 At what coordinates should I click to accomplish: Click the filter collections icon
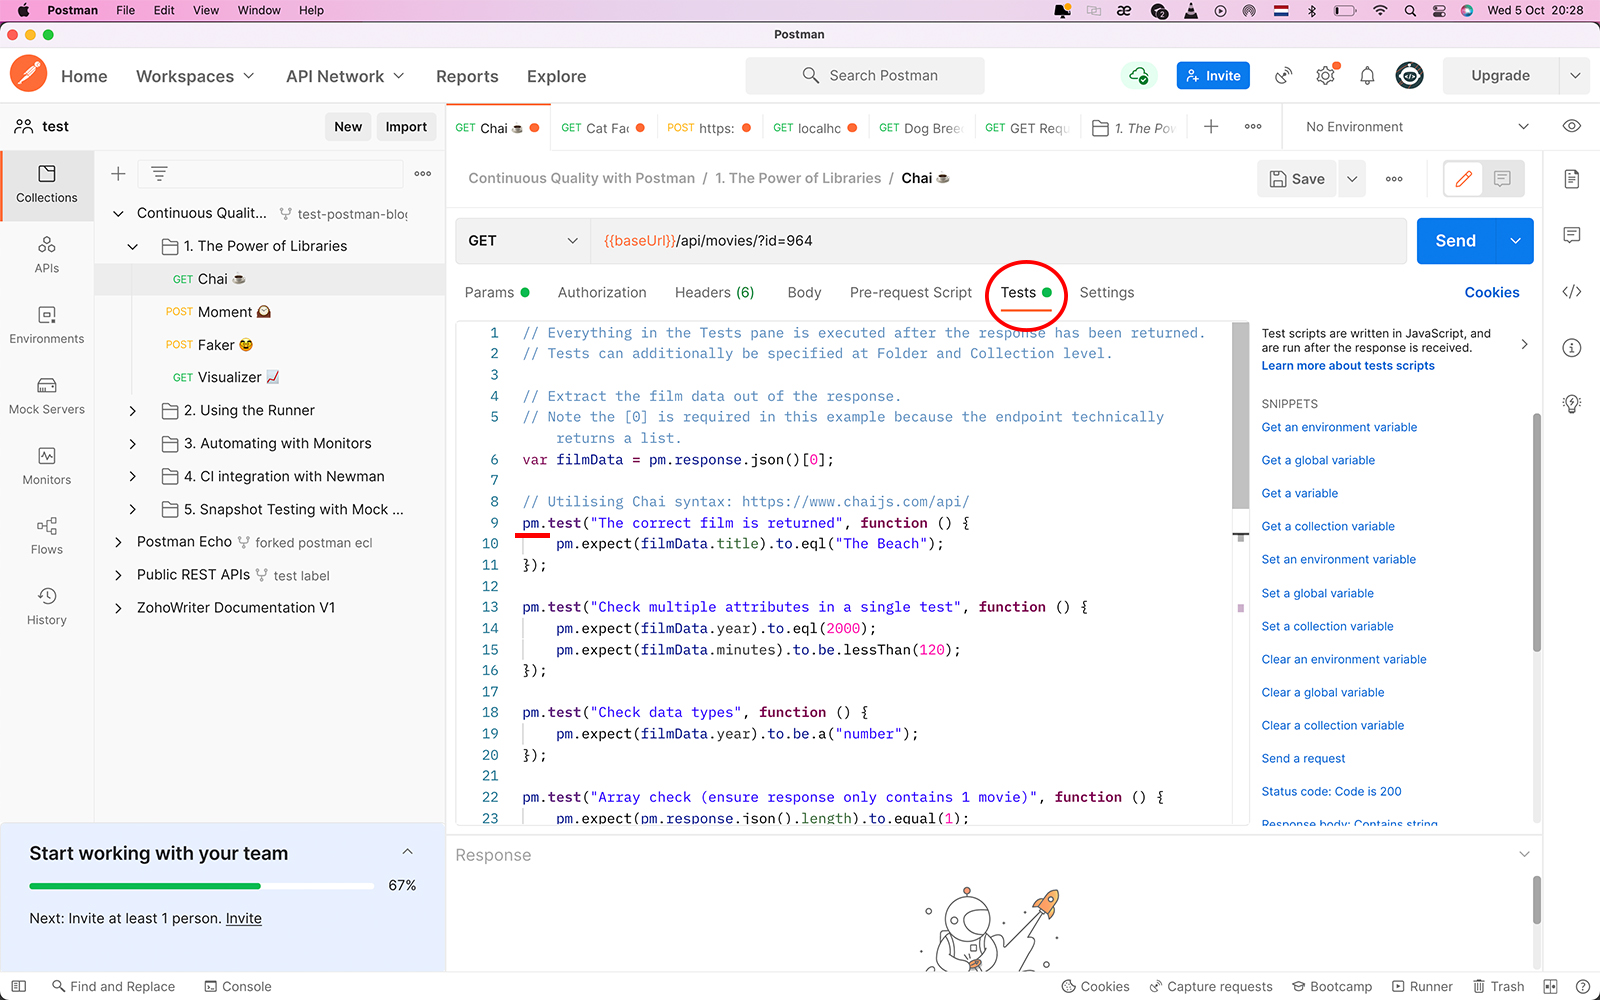click(159, 174)
